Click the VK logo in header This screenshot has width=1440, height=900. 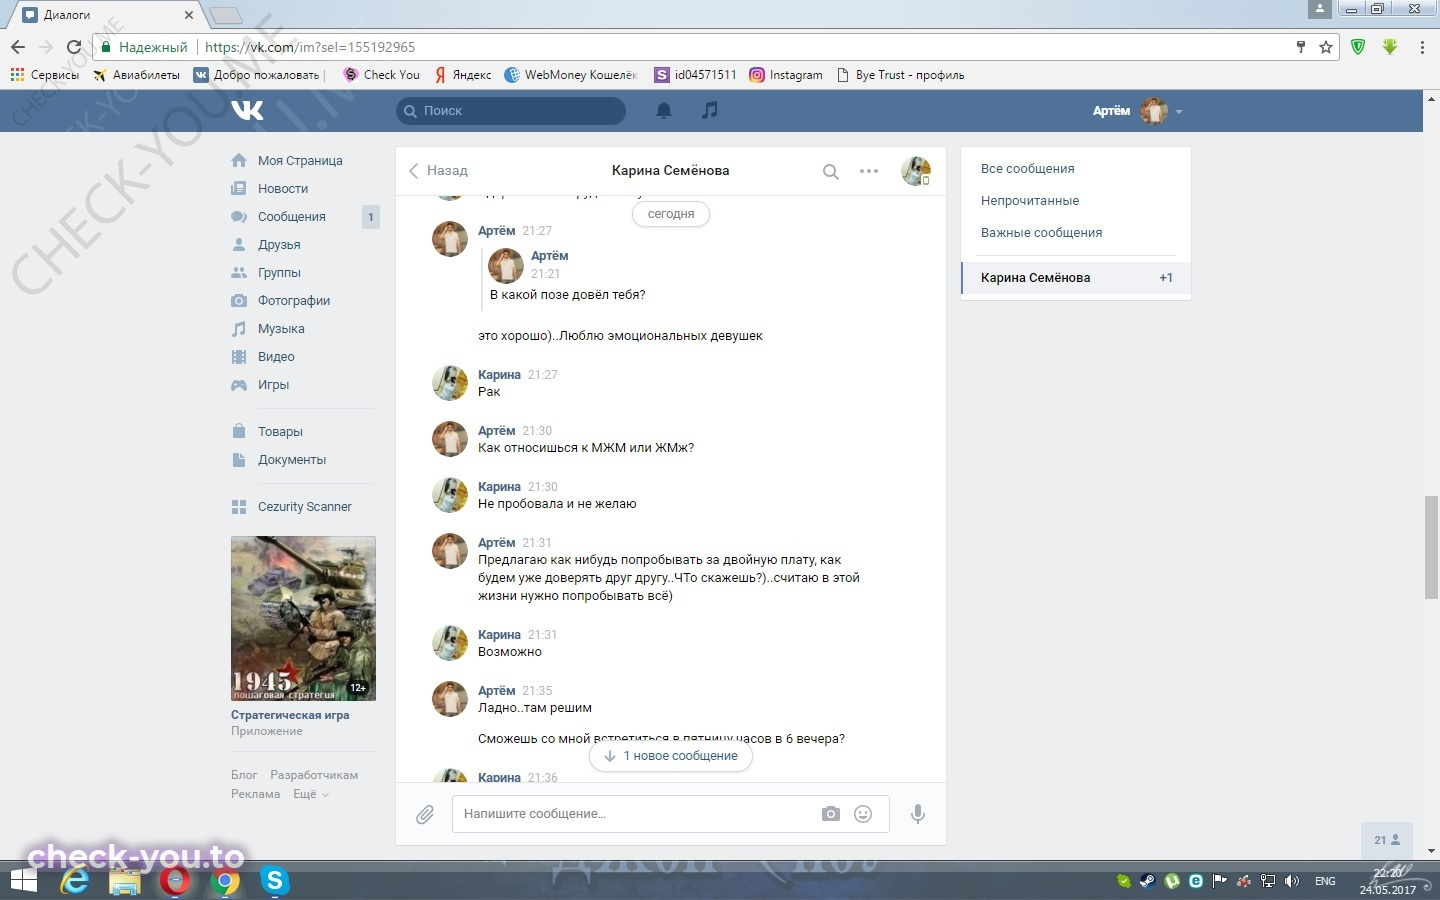click(x=247, y=110)
